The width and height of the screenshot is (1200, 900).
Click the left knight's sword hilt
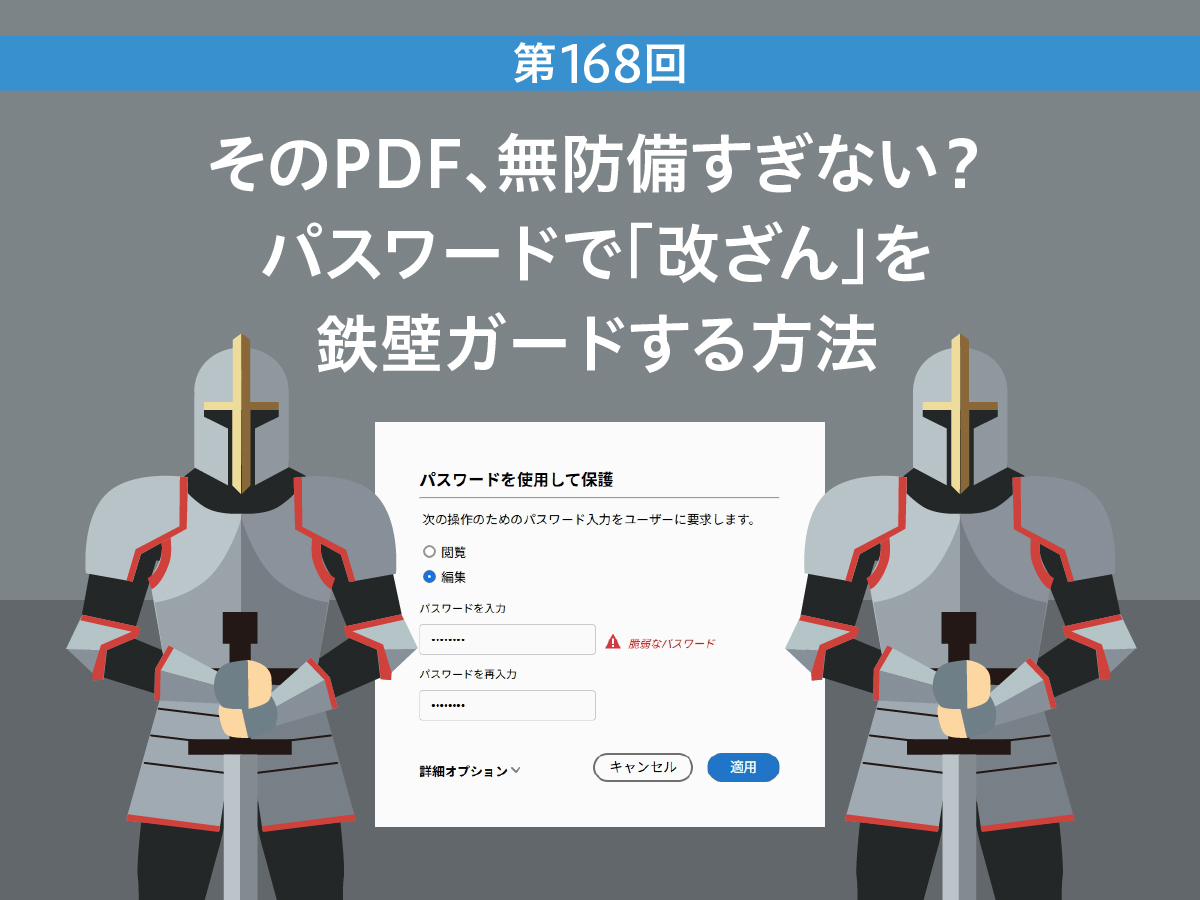pos(241,690)
